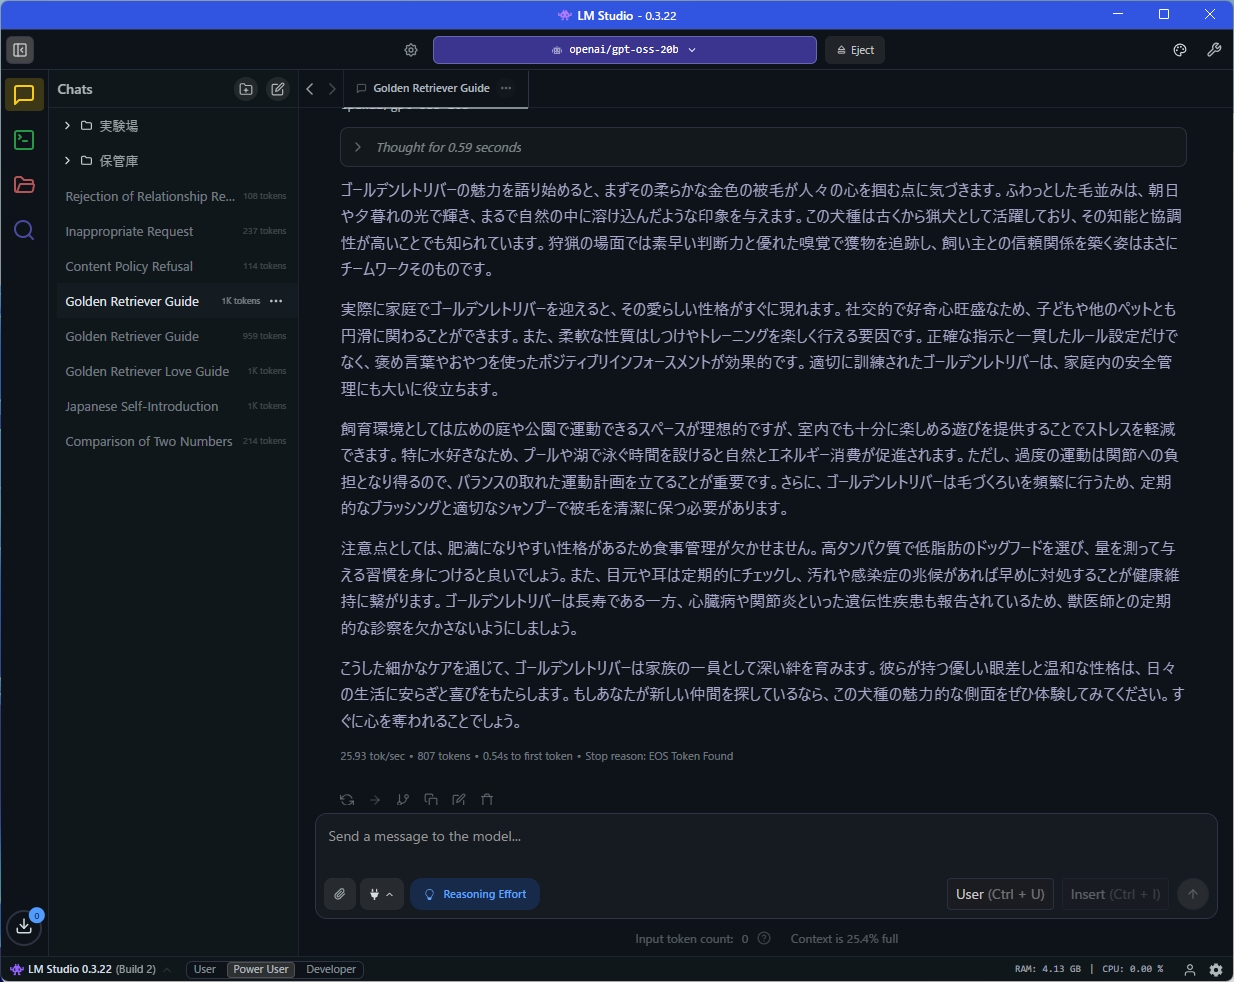
Task: Open Golden Retriever Guide tab options menu
Action: pyautogui.click(x=506, y=88)
